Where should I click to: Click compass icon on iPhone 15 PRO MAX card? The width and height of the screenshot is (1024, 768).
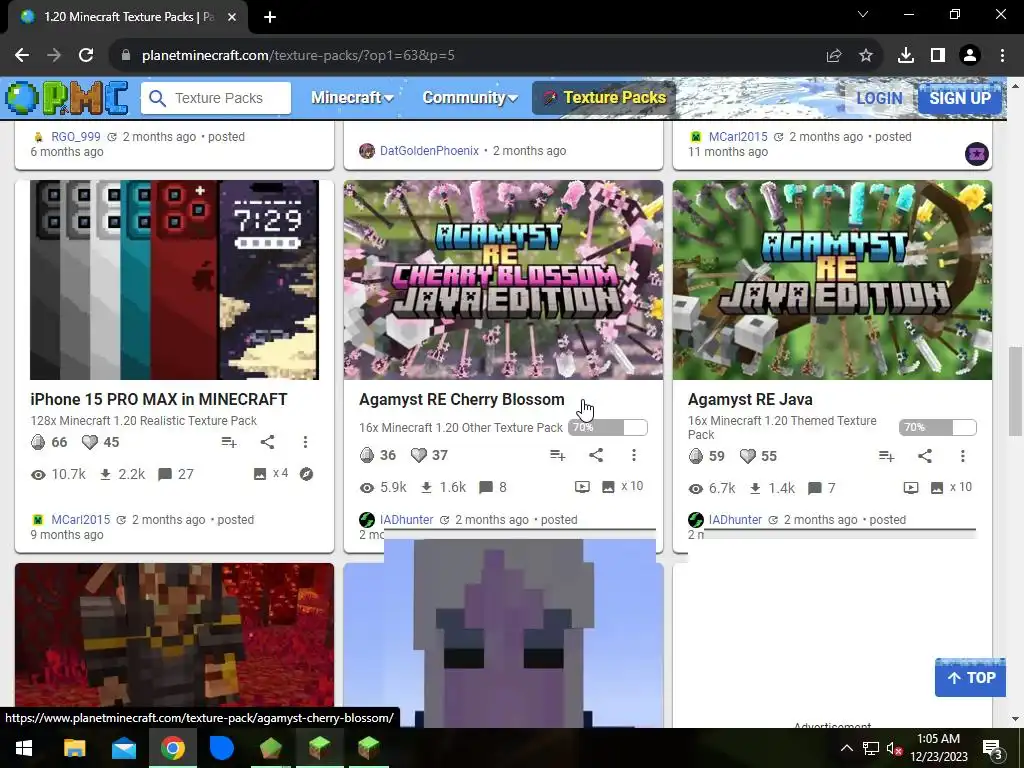306,474
